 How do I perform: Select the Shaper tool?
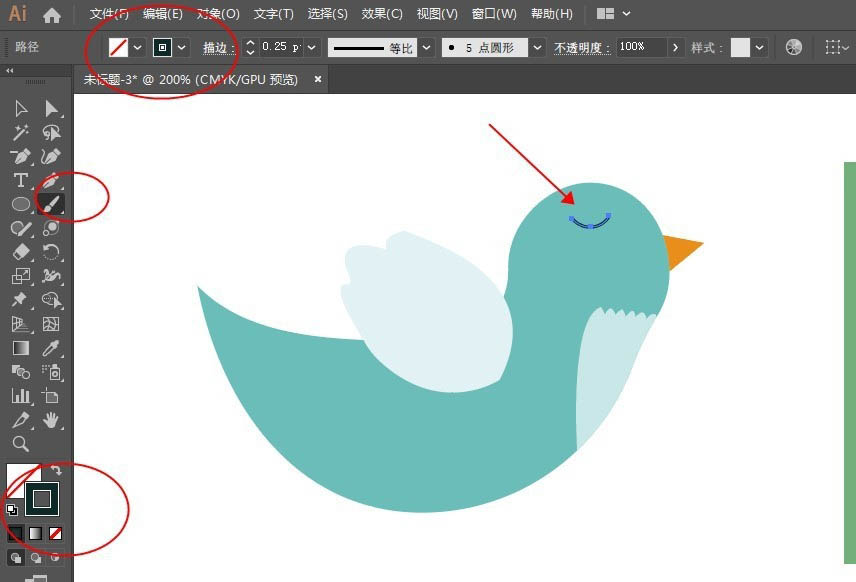click(x=21, y=228)
